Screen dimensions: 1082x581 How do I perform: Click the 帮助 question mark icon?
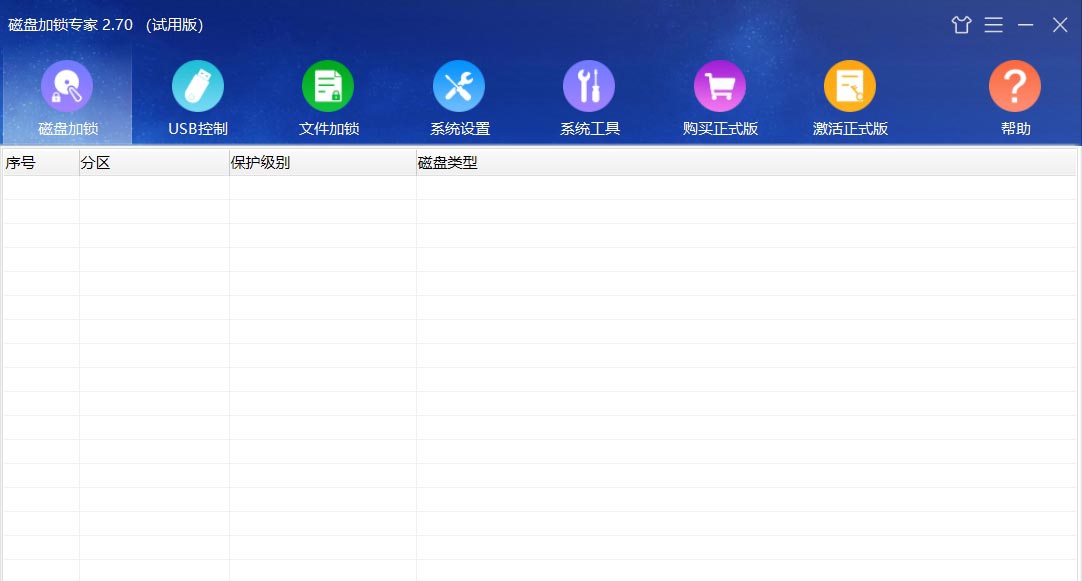1014,85
